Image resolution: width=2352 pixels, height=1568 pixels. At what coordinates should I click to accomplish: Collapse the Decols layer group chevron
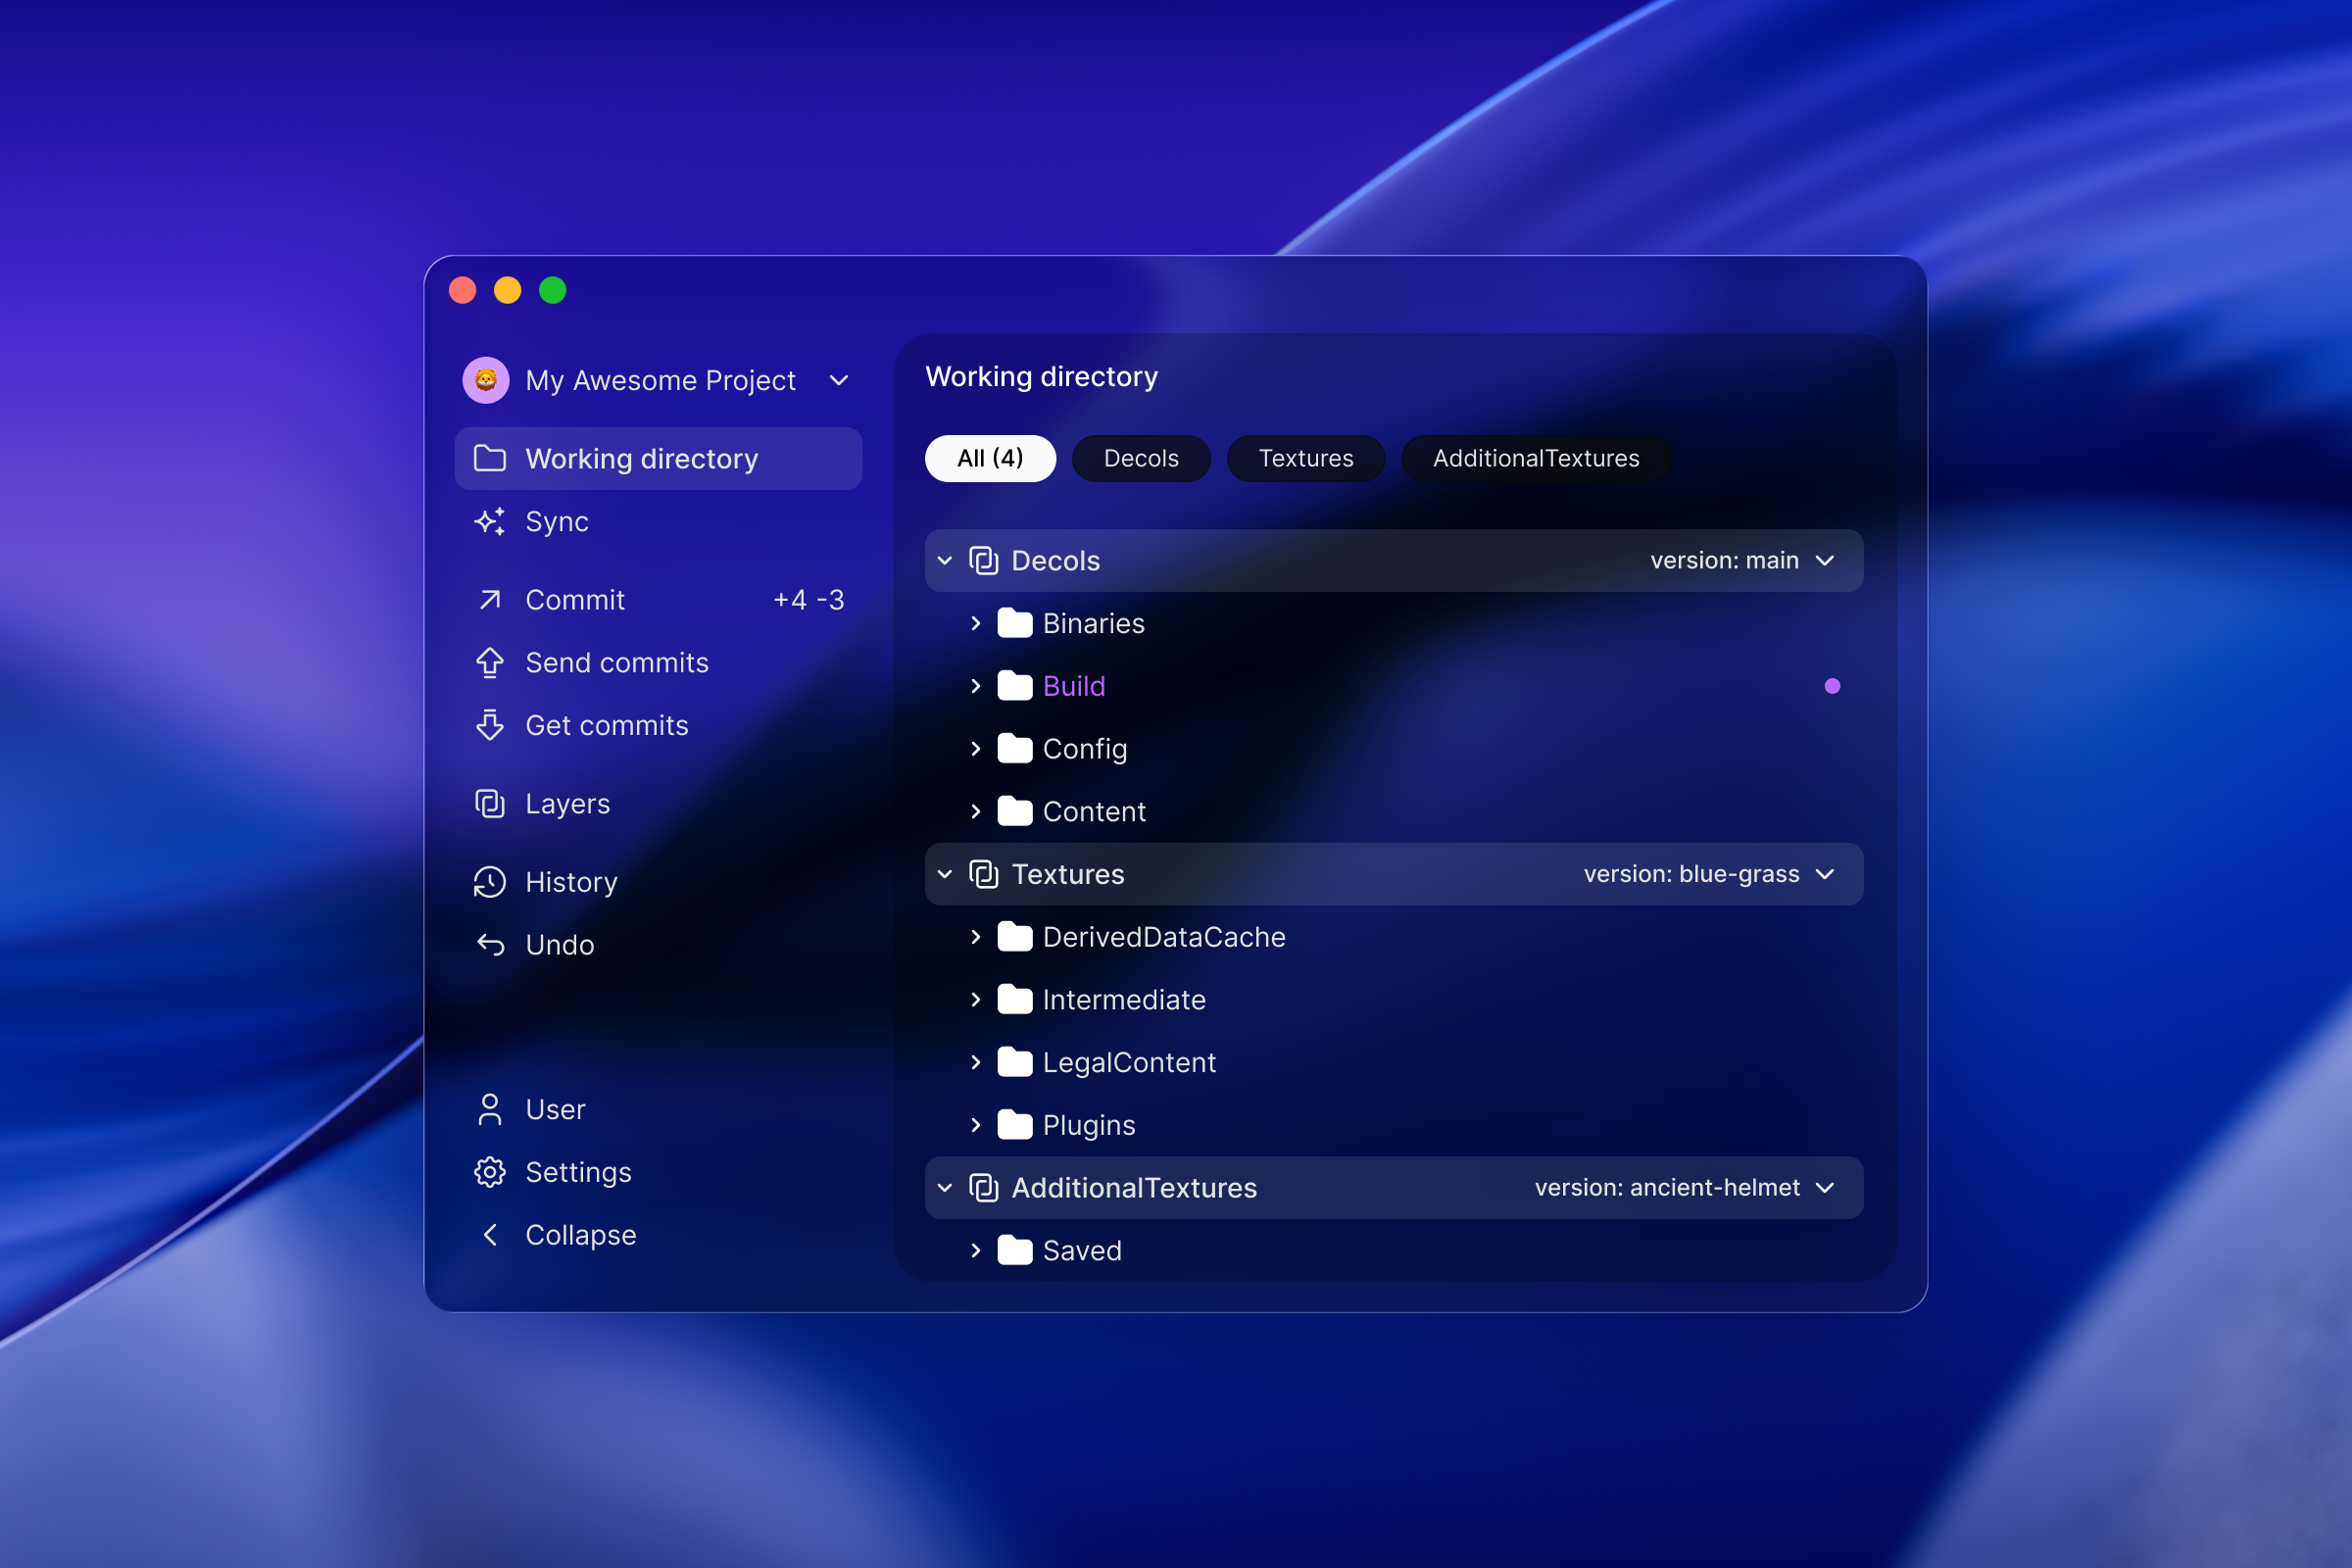pyautogui.click(x=945, y=561)
